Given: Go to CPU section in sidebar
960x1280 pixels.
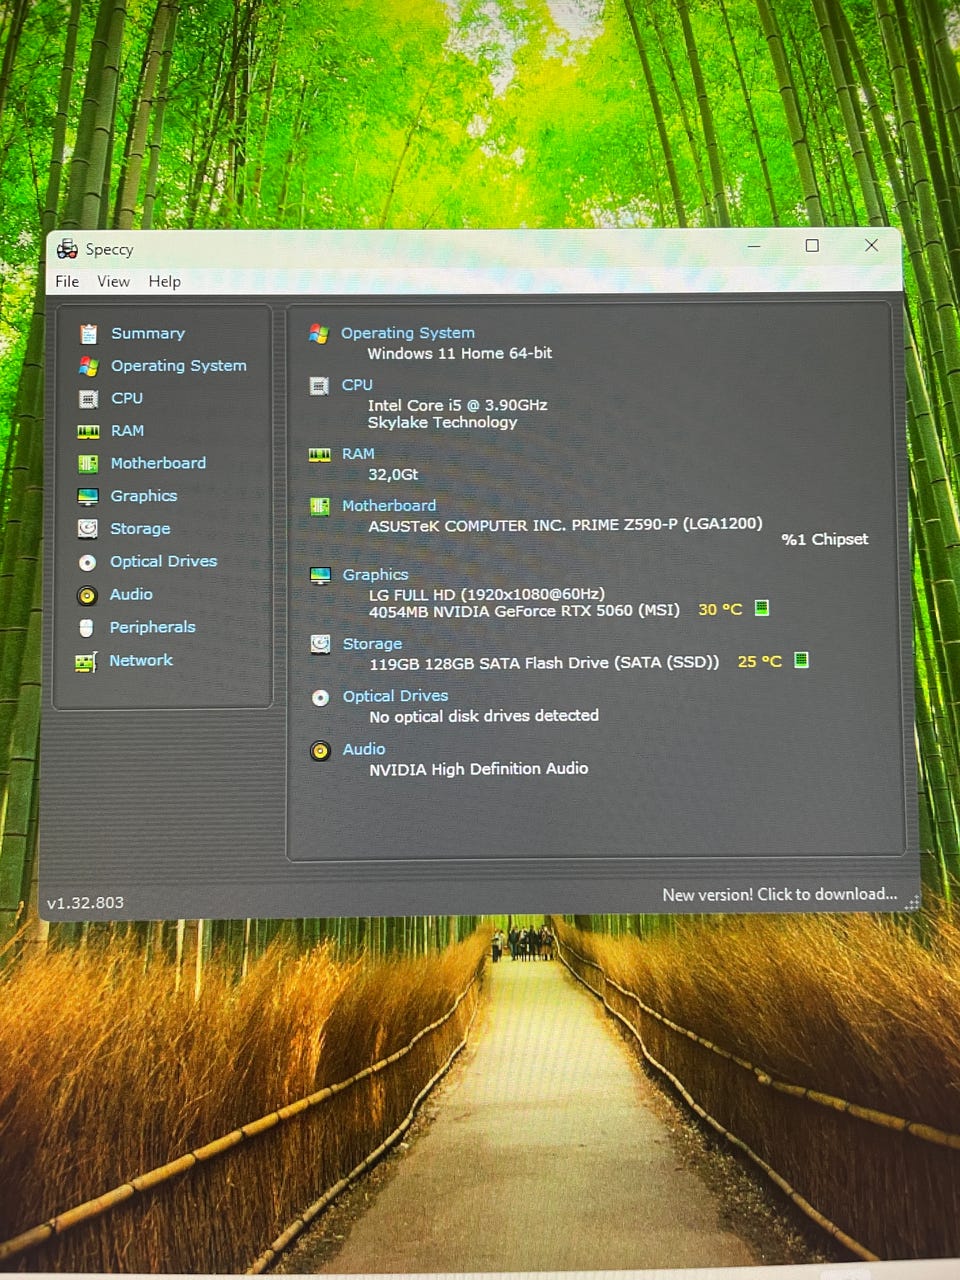Looking at the screenshot, I should tap(127, 398).
